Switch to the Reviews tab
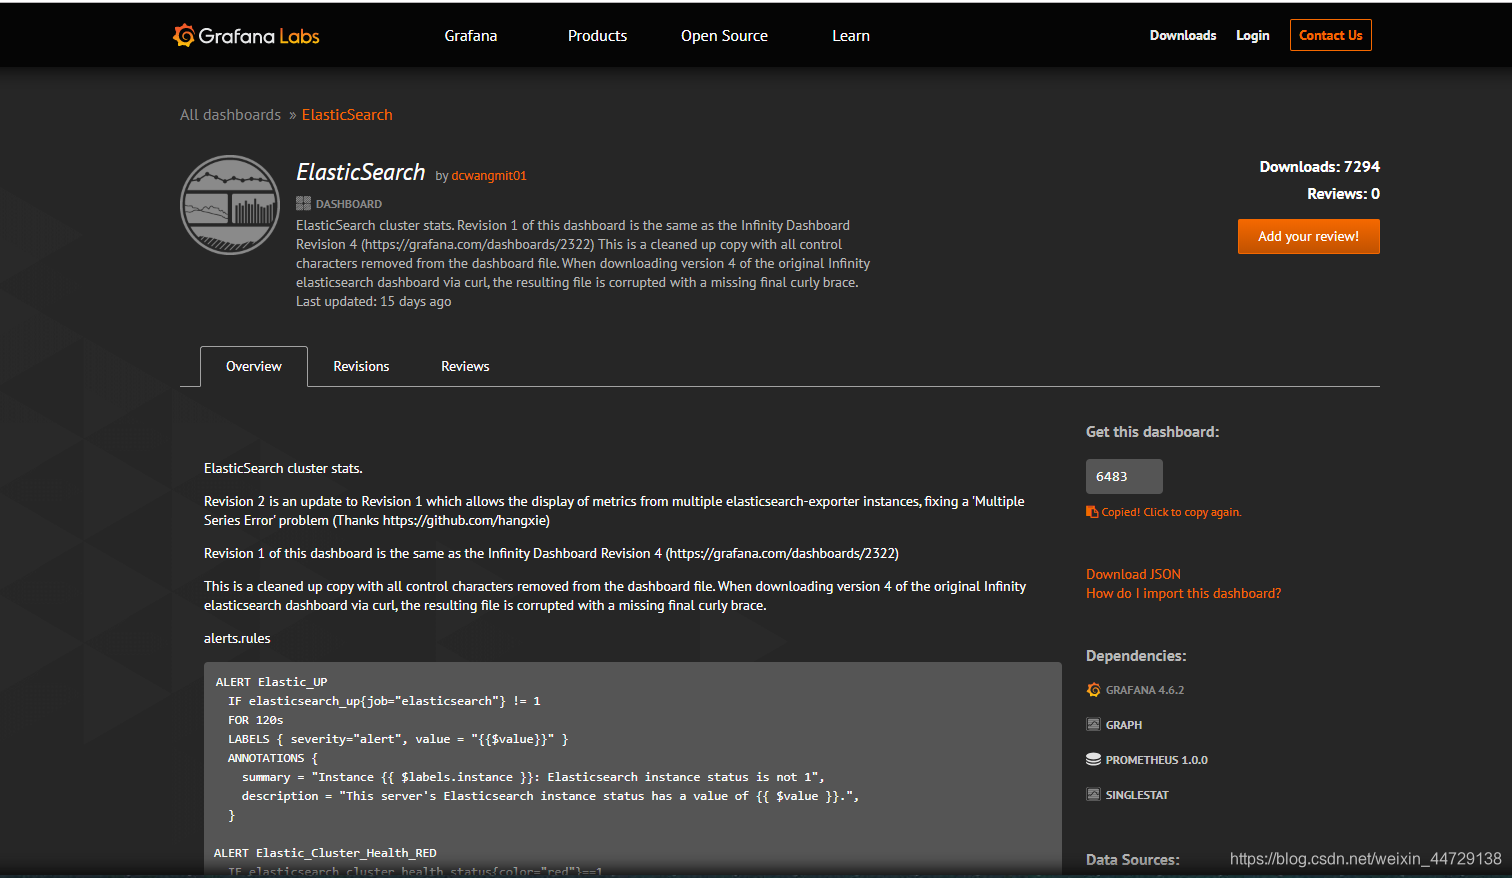The width and height of the screenshot is (1512, 878). (465, 366)
